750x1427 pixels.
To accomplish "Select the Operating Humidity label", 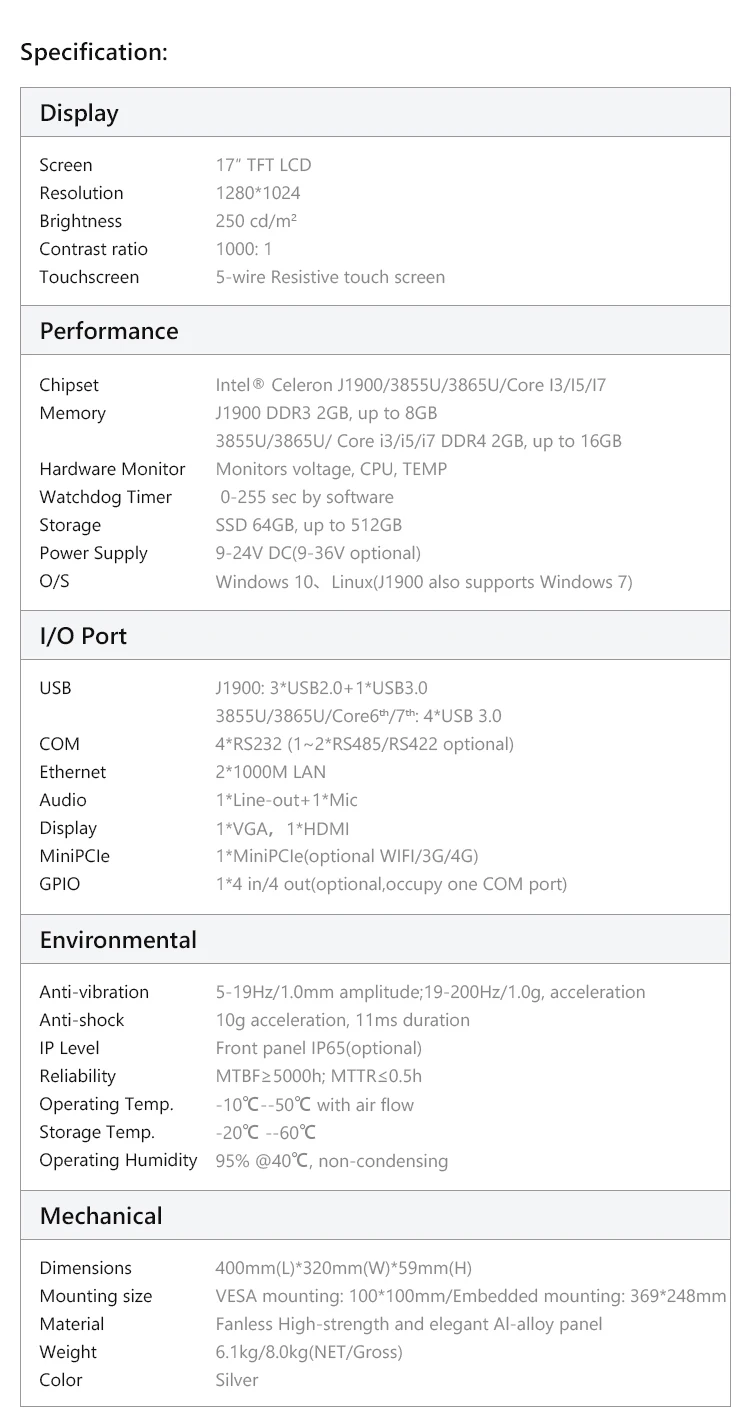I will [118, 1160].
